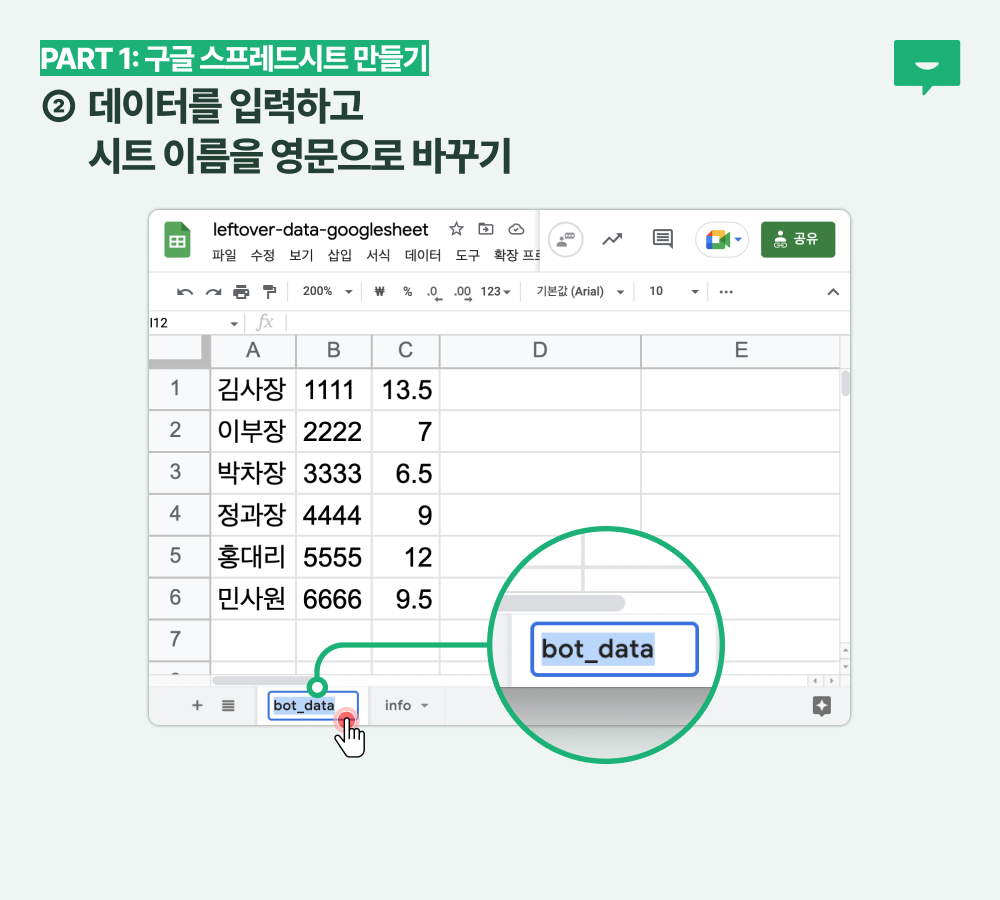Check the cloud save status icon
1000x900 pixels.
[x=516, y=229]
